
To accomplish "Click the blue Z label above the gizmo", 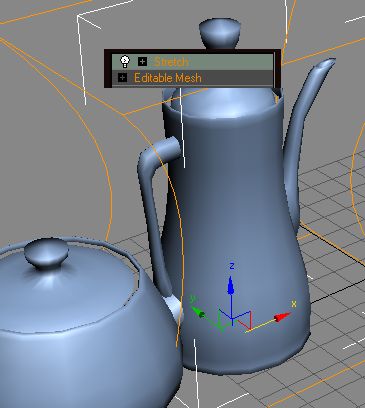I will pos(232,266).
